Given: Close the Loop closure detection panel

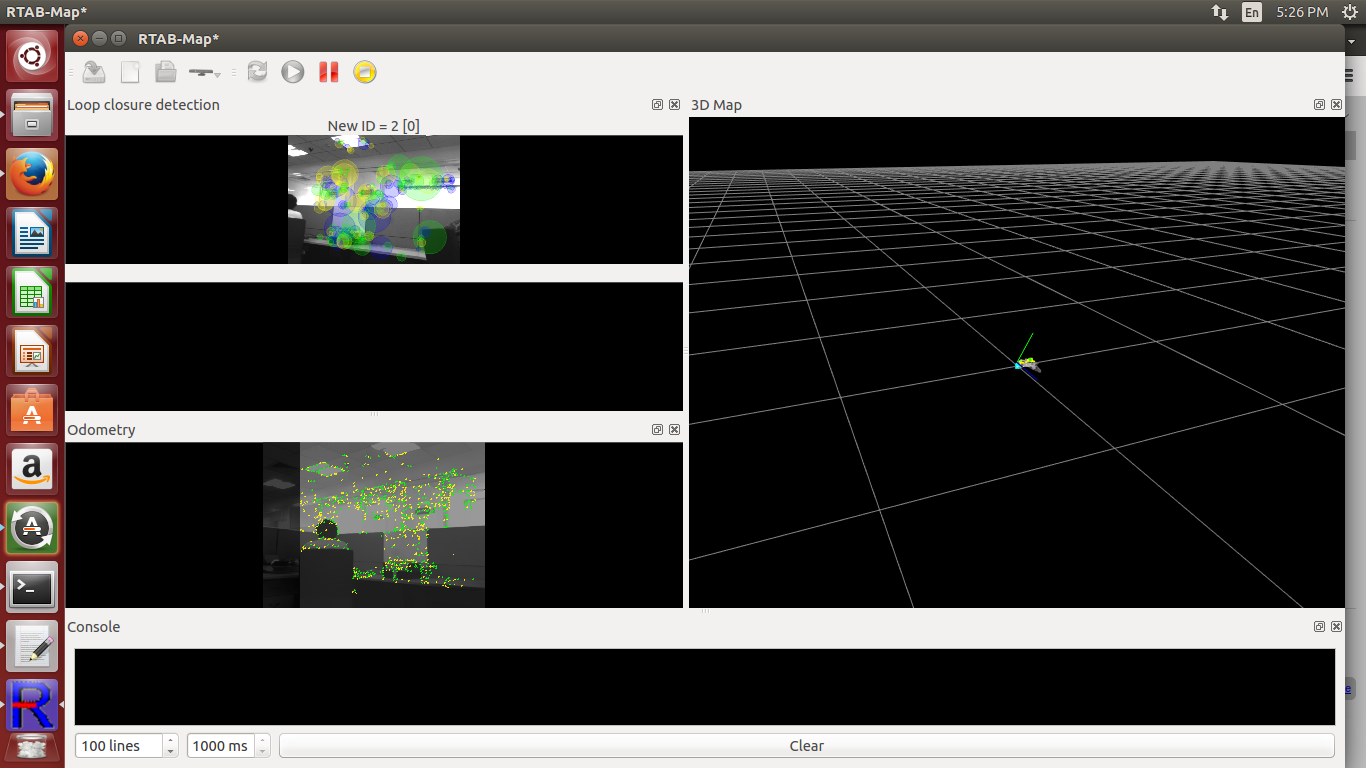Looking at the screenshot, I should coord(674,105).
